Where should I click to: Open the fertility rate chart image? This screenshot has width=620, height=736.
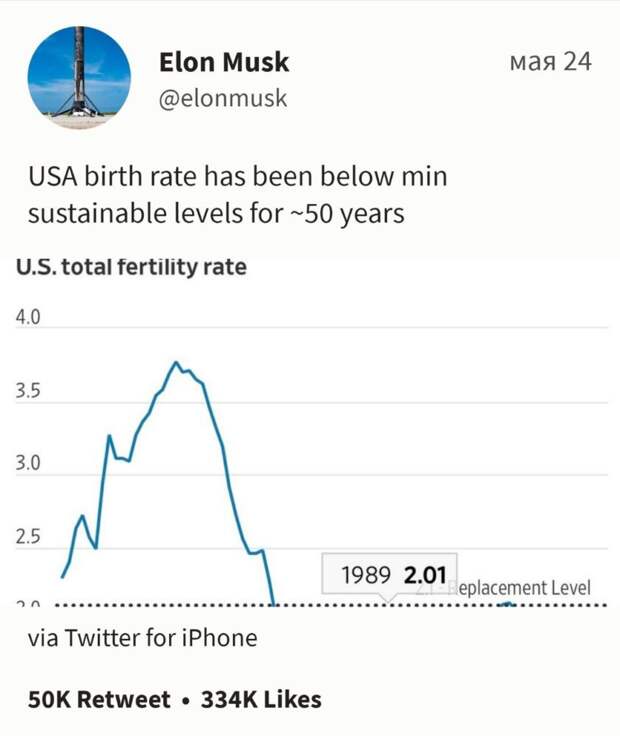click(x=312, y=430)
